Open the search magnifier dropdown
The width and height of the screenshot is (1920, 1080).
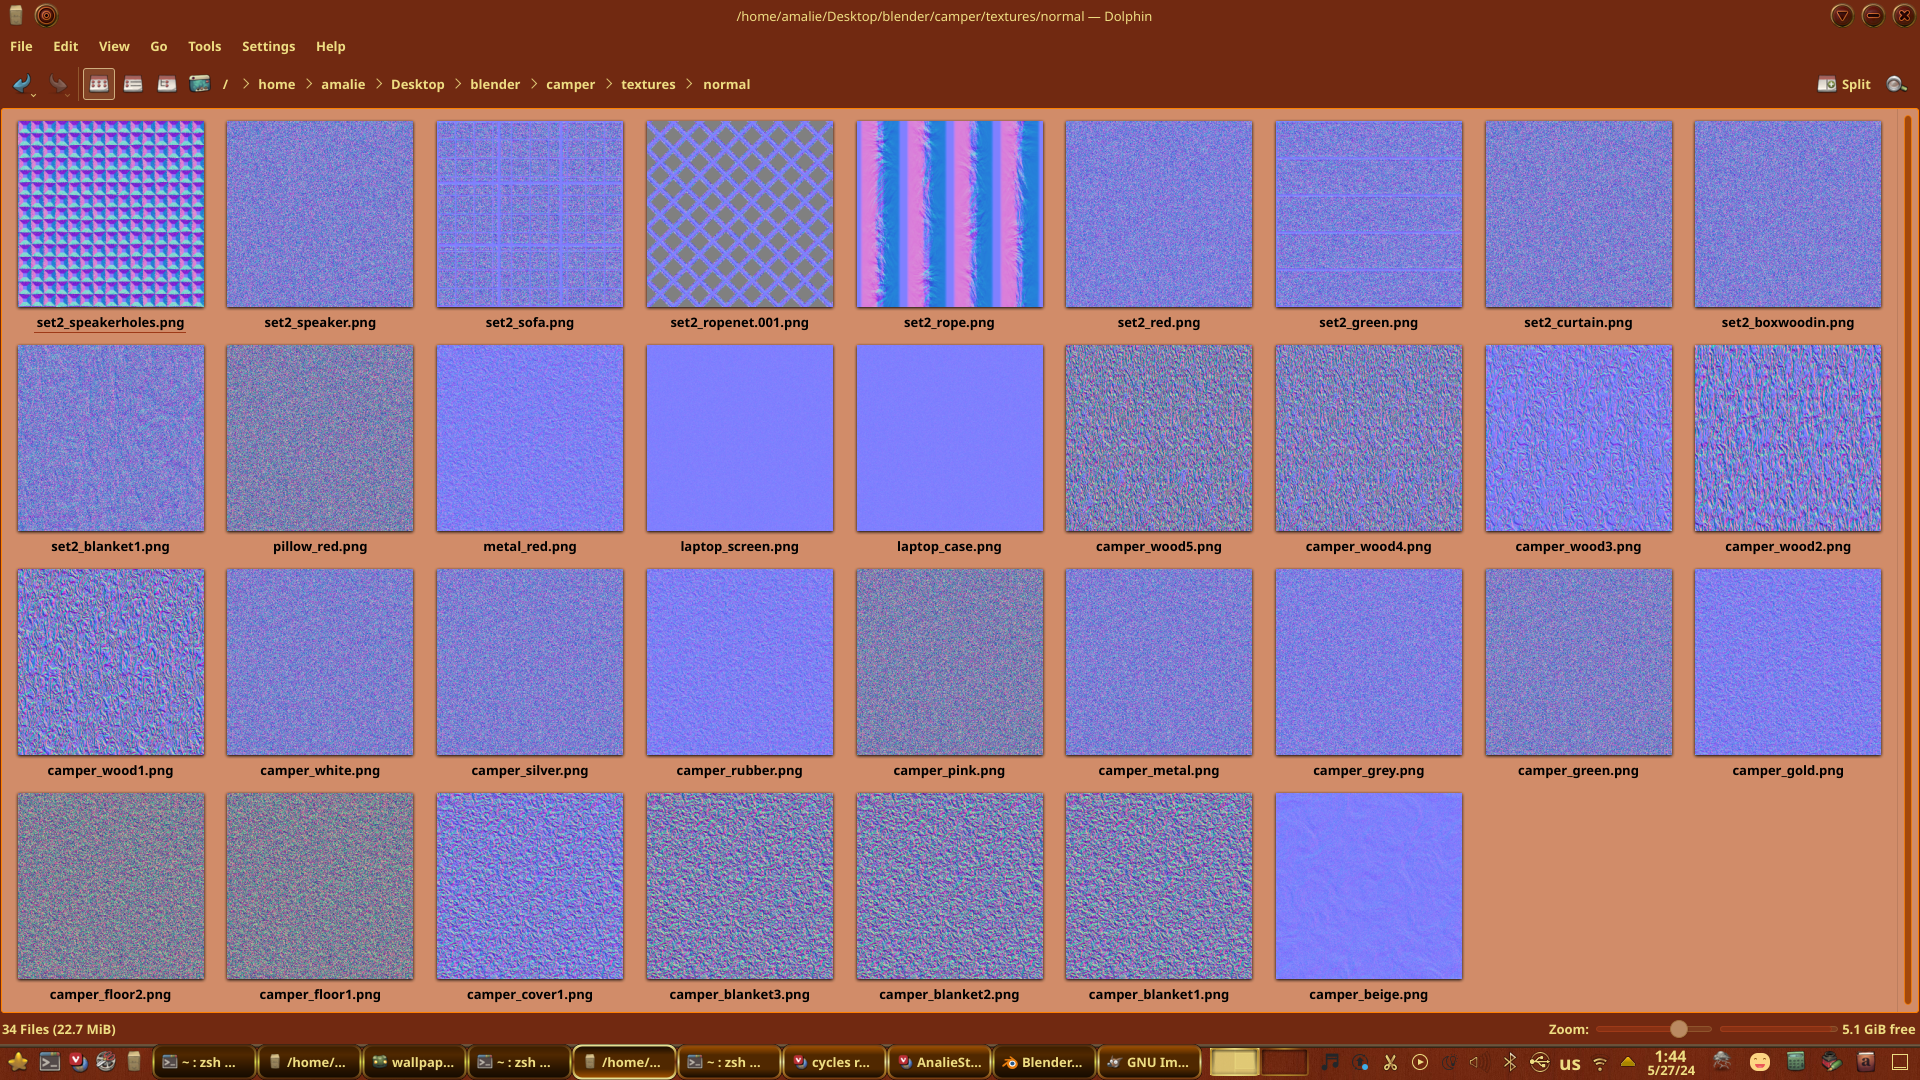click(x=1896, y=85)
